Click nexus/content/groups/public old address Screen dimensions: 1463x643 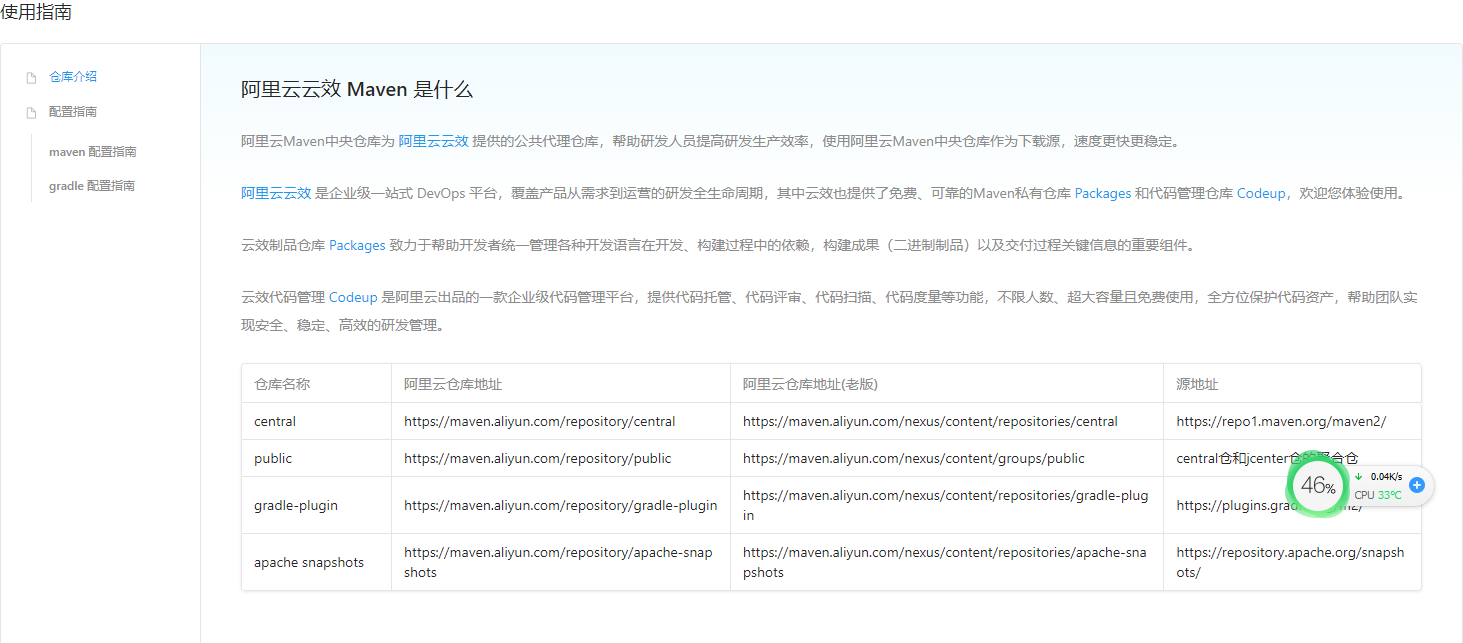click(x=914, y=458)
